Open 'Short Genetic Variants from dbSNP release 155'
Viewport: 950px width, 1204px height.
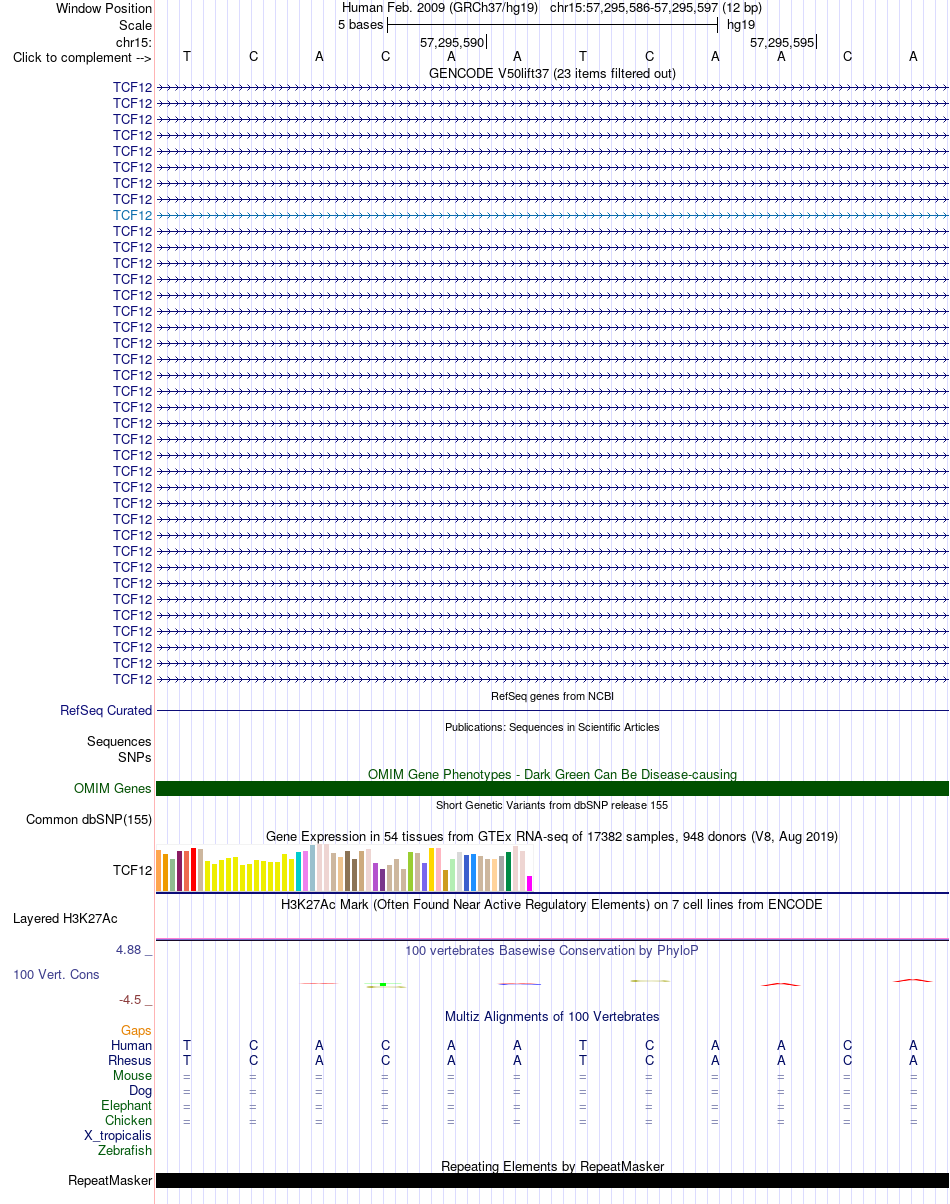tap(552, 805)
